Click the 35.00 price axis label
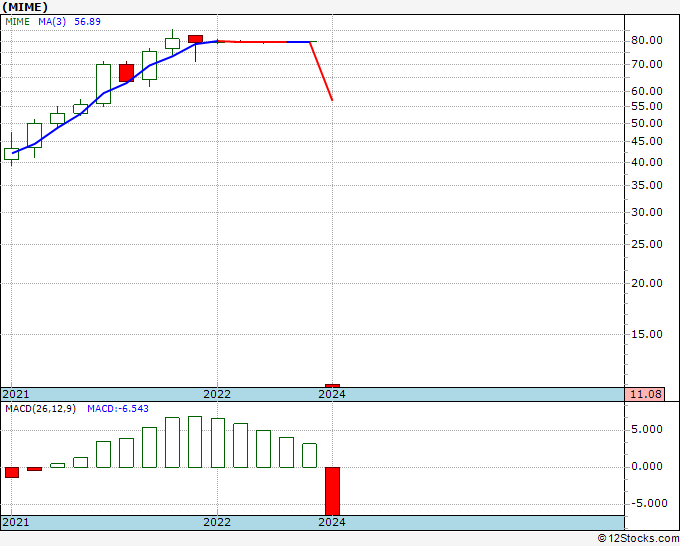The width and height of the screenshot is (680, 546). click(x=647, y=185)
